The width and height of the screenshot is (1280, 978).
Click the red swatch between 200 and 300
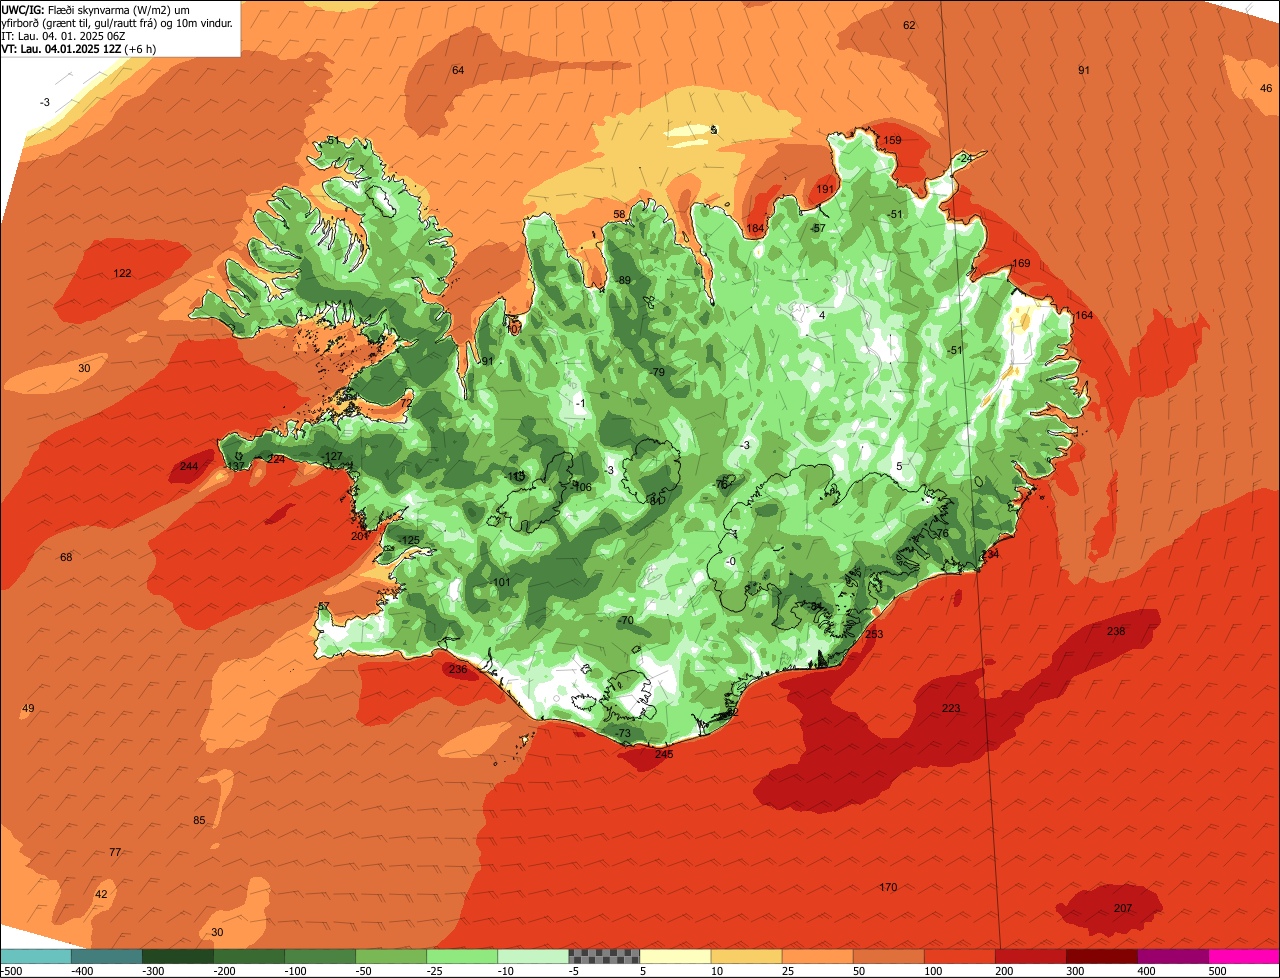[1030, 956]
